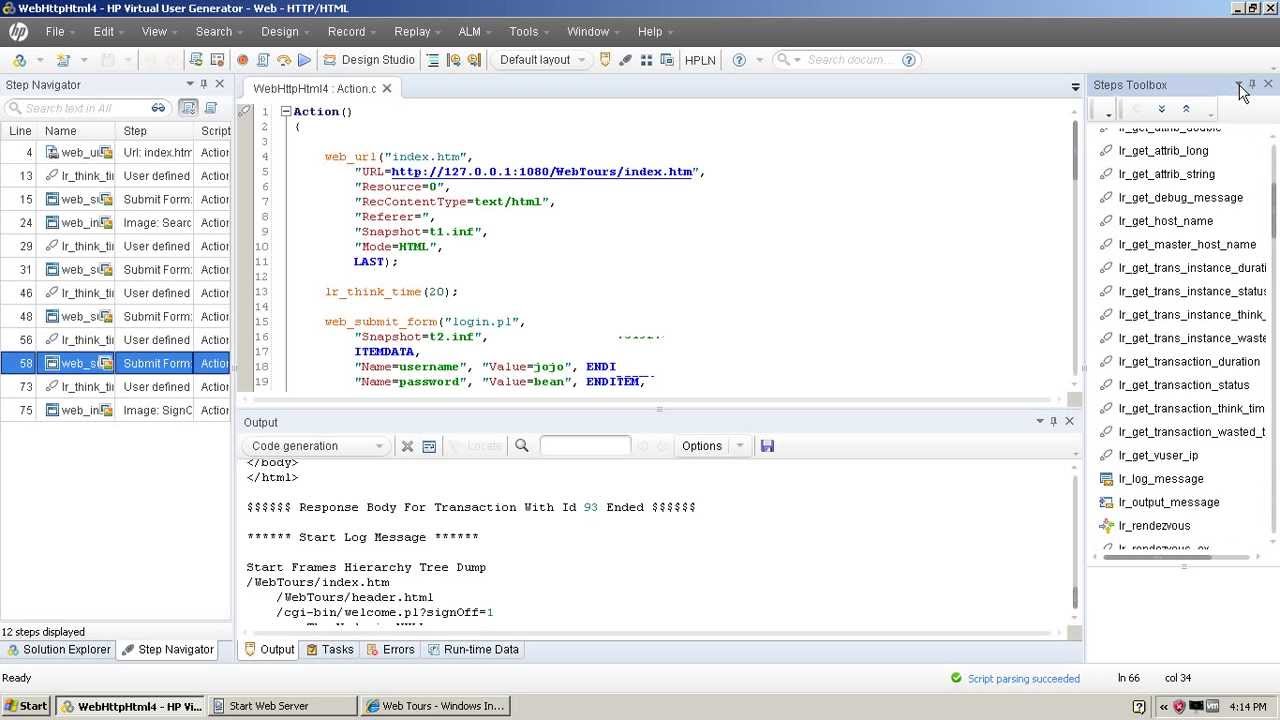Collapse the Action() function fold marker
Screen dimensions: 1280x720
click(x=286, y=112)
